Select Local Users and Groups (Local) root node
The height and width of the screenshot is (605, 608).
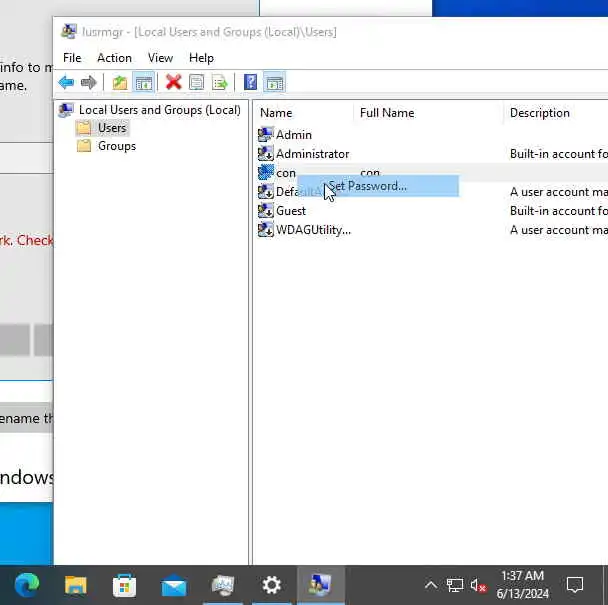159,110
